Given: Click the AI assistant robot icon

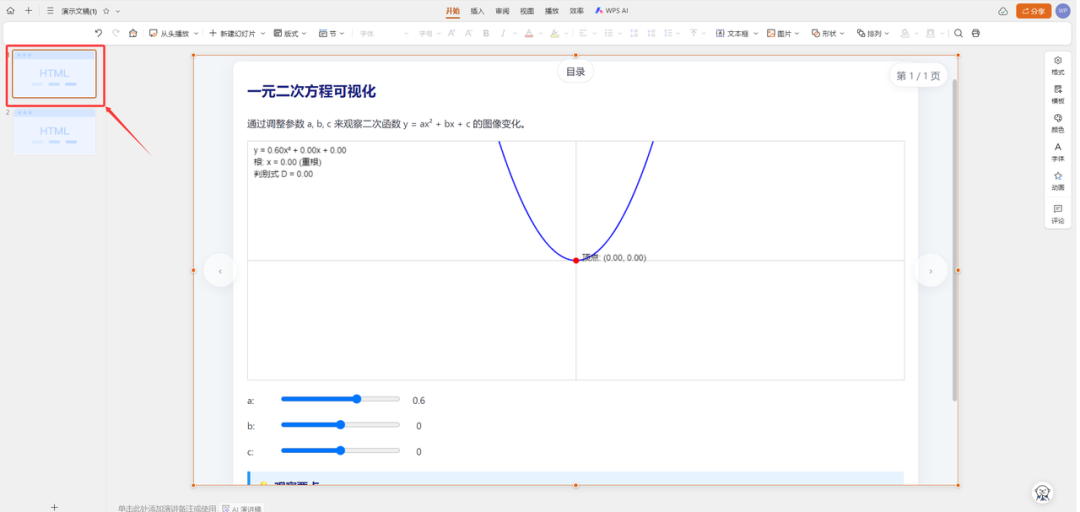Looking at the screenshot, I should (x=1043, y=492).
